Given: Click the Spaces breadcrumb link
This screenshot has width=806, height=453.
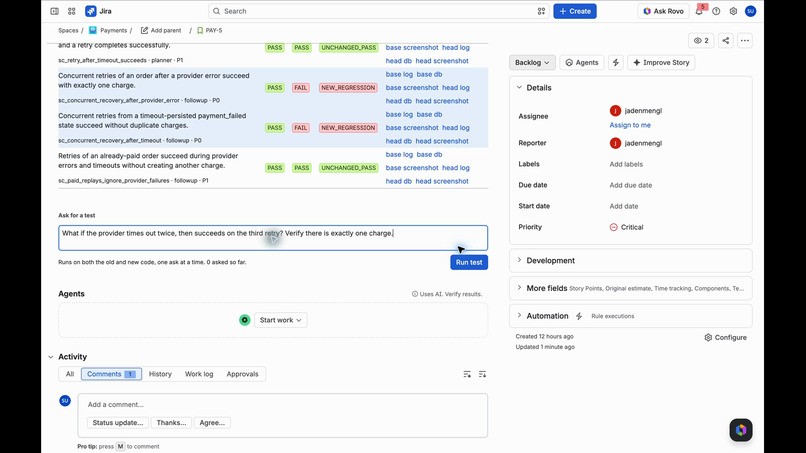Looking at the screenshot, I should [x=68, y=30].
